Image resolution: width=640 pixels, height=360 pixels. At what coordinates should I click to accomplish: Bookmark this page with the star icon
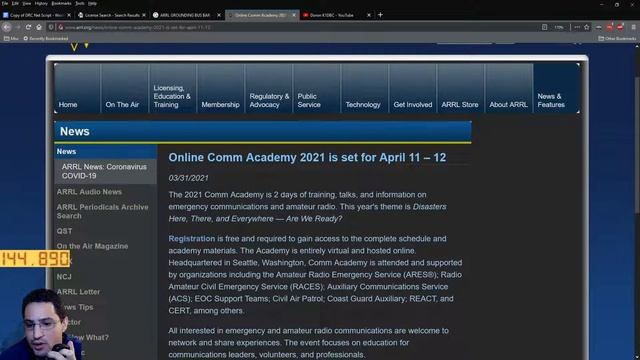point(587,27)
